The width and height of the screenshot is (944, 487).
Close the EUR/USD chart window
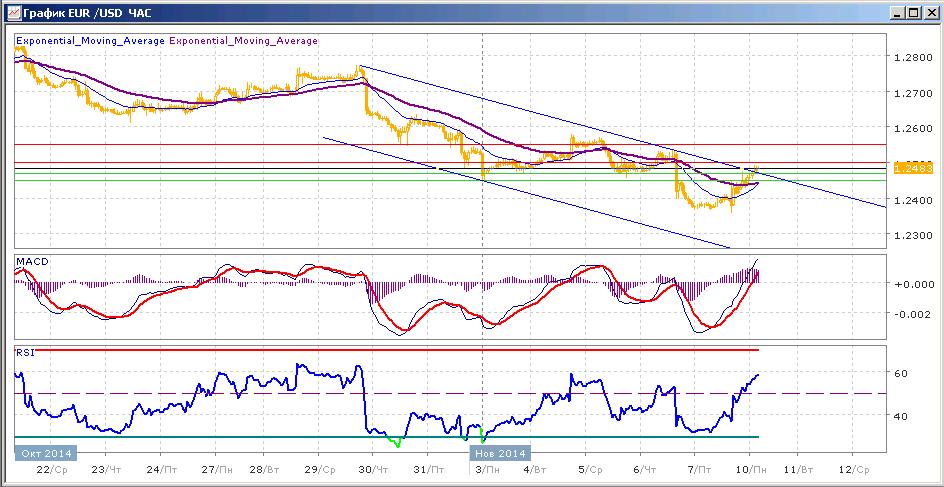click(x=930, y=12)
